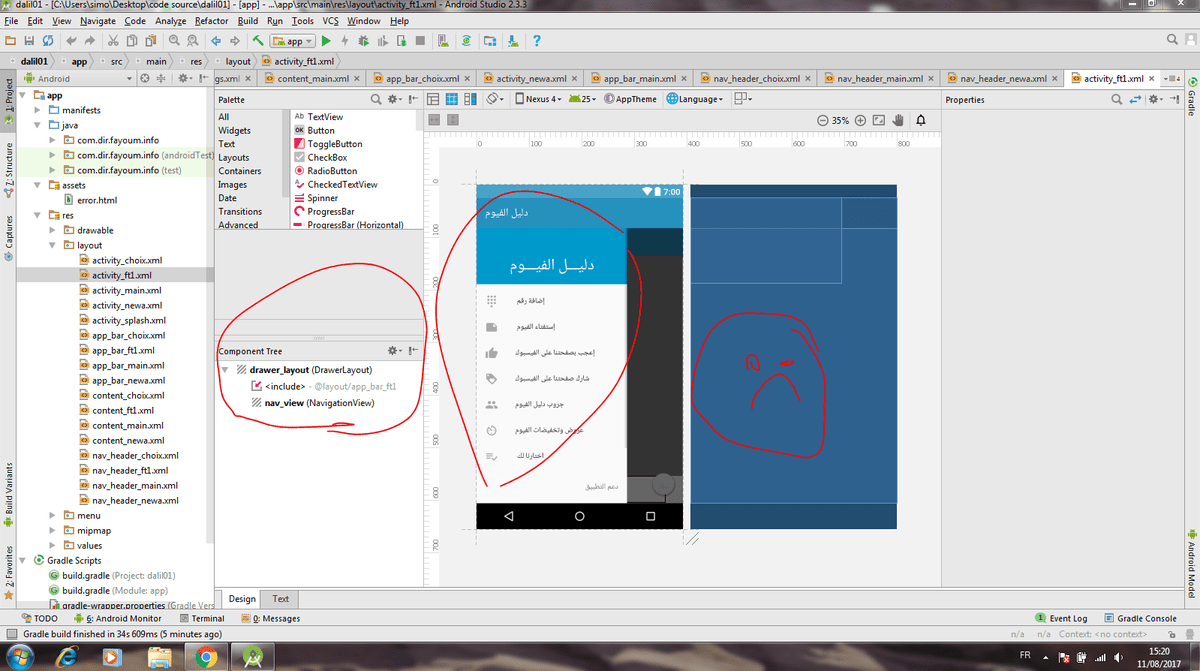The width and height of the screenshot is (1200, 671).
Task: Switch to Blueprint view mode
Action: click(x=452, y=99)
